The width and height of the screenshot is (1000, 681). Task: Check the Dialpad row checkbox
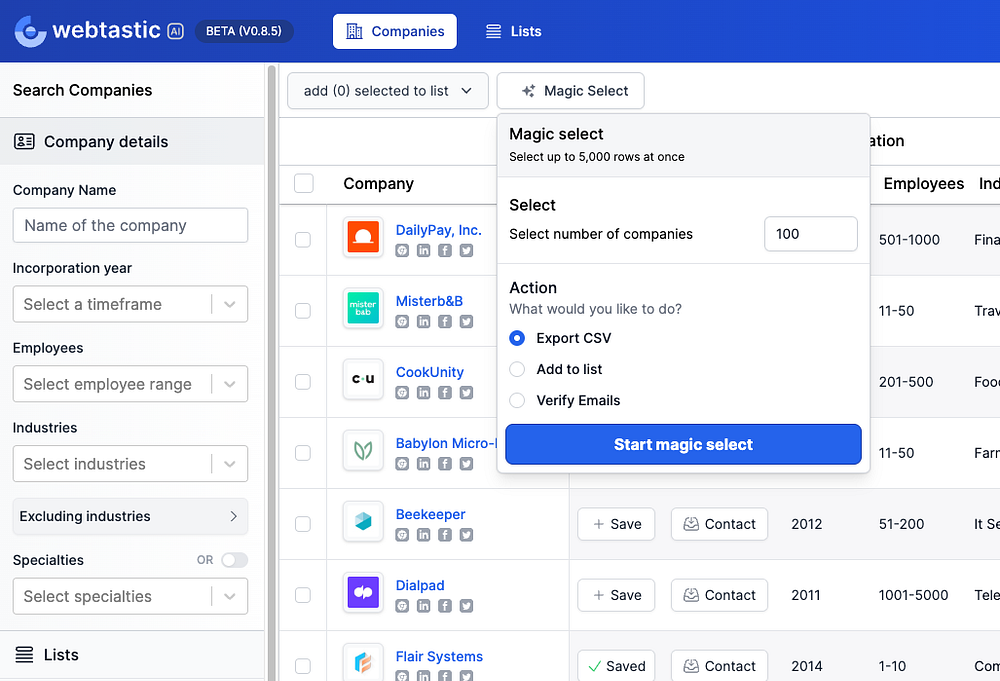click(x=303, y=595)
